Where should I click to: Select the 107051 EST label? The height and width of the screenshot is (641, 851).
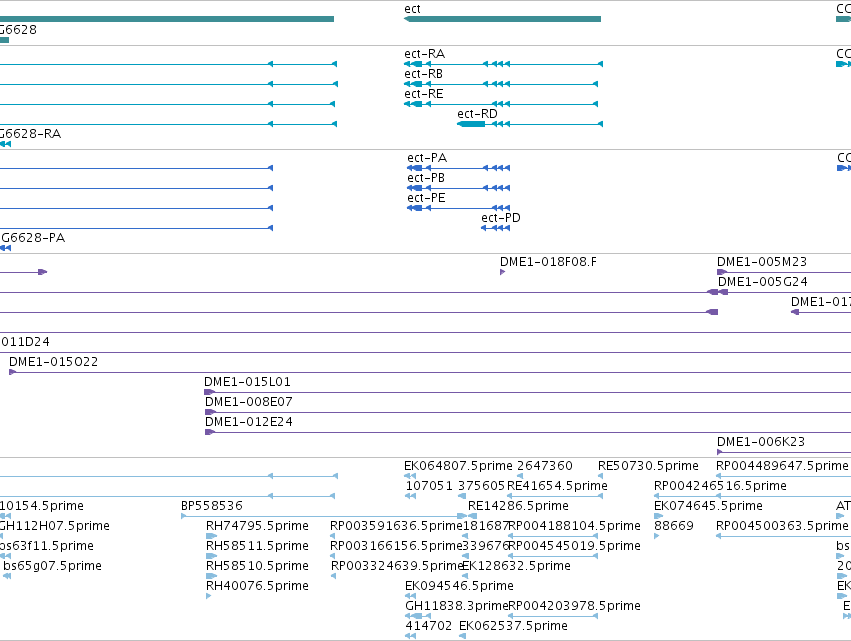tap(429, 486)
